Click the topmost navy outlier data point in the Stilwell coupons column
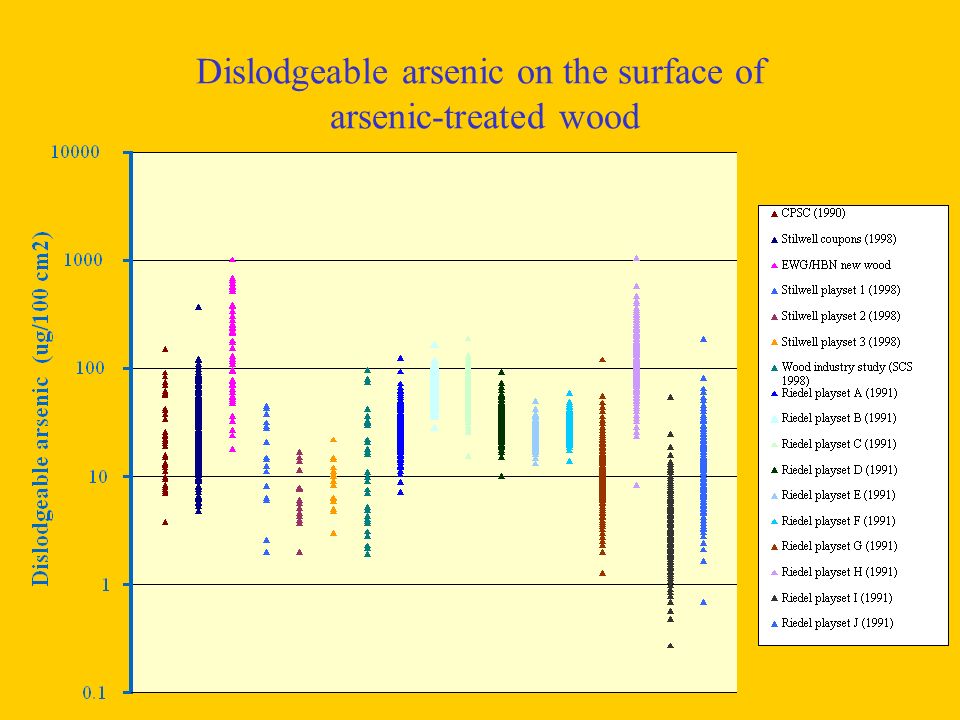Screen dimensions: 960x720 click(x=198, y=307)
